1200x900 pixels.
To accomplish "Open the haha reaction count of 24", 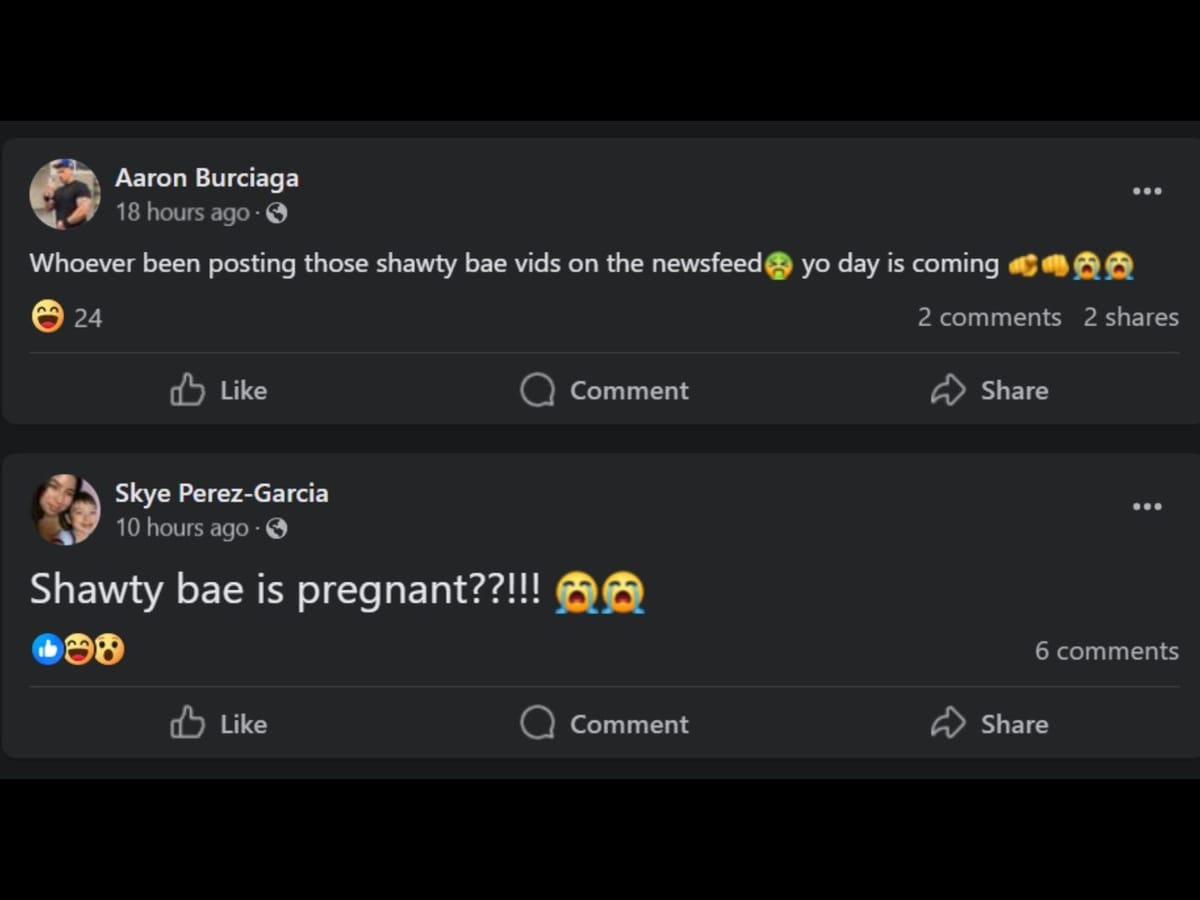I will point(67,318).
